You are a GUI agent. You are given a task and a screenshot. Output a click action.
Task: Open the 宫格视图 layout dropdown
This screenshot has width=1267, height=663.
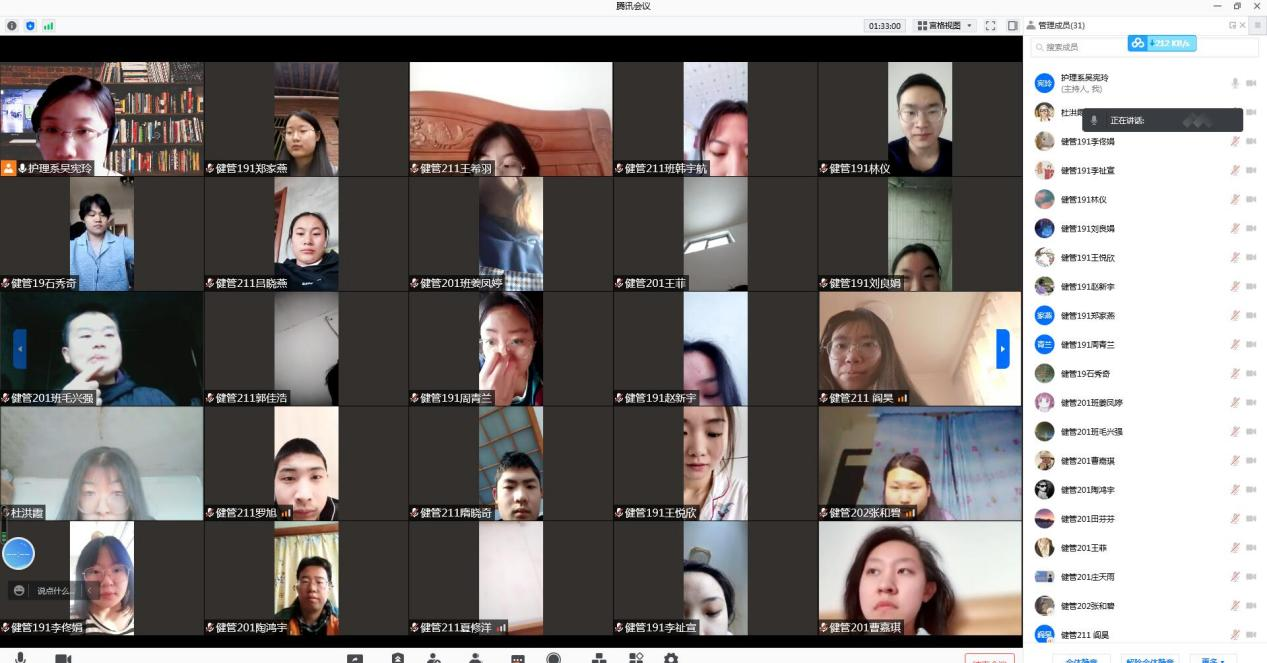coord(945,25)
